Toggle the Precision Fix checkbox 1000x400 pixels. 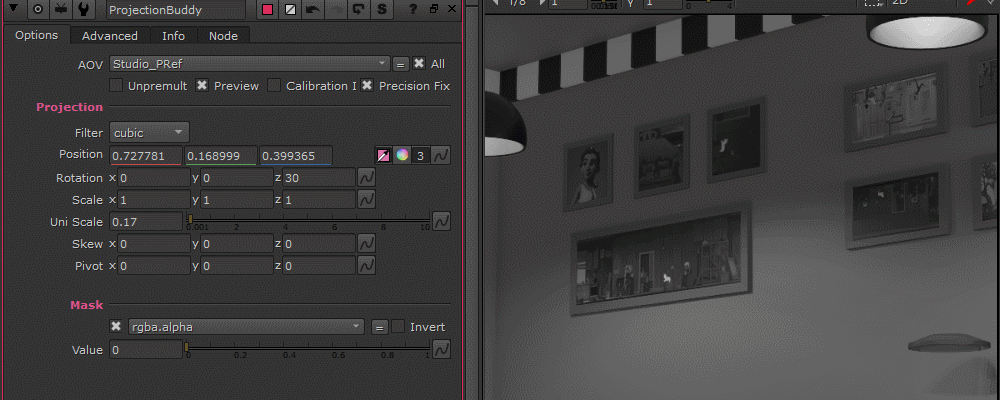367,85
